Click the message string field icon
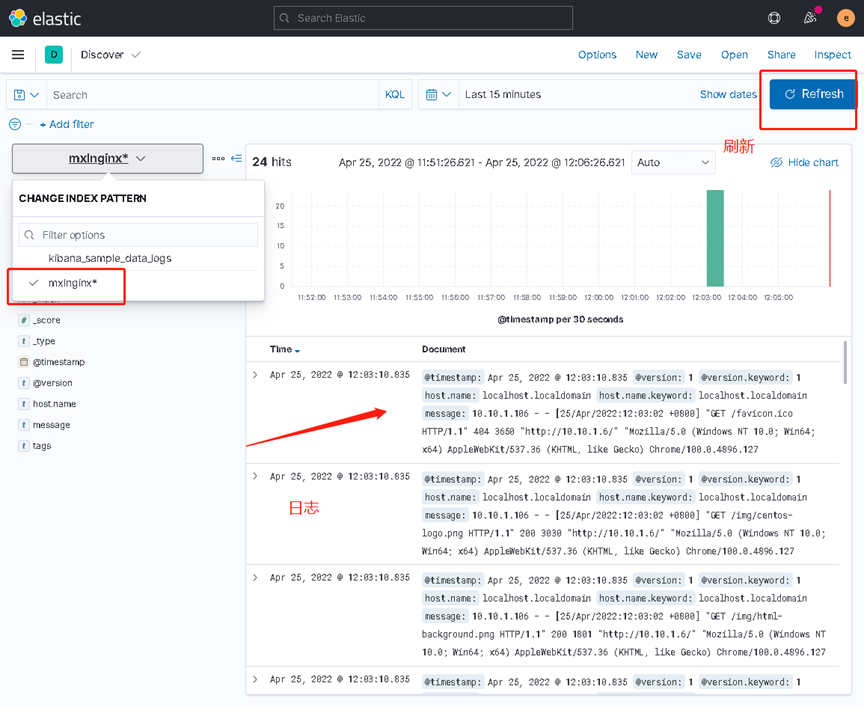 24,425
